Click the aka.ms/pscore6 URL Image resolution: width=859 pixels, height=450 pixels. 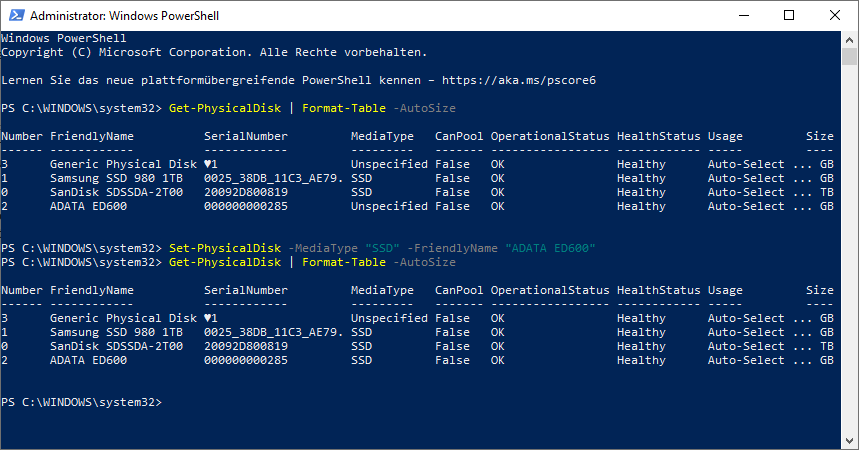tap(518, 81)
